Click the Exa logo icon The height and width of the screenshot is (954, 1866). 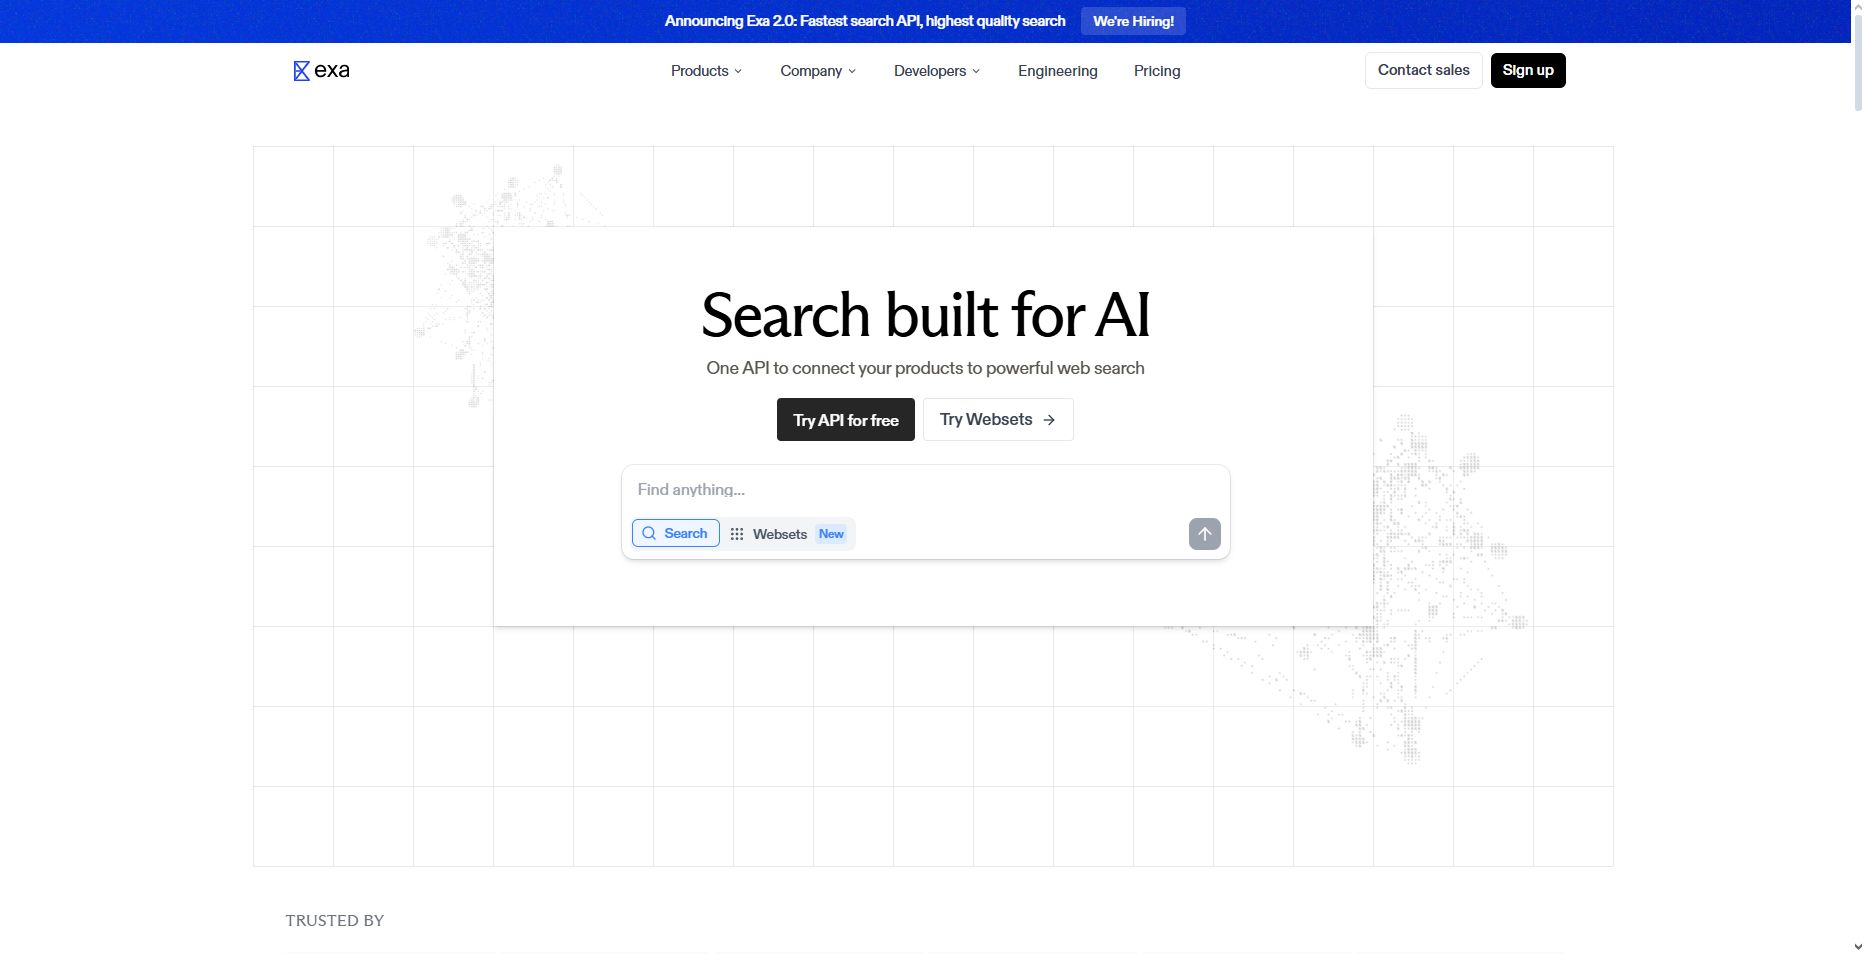click(x=301, y=71)
